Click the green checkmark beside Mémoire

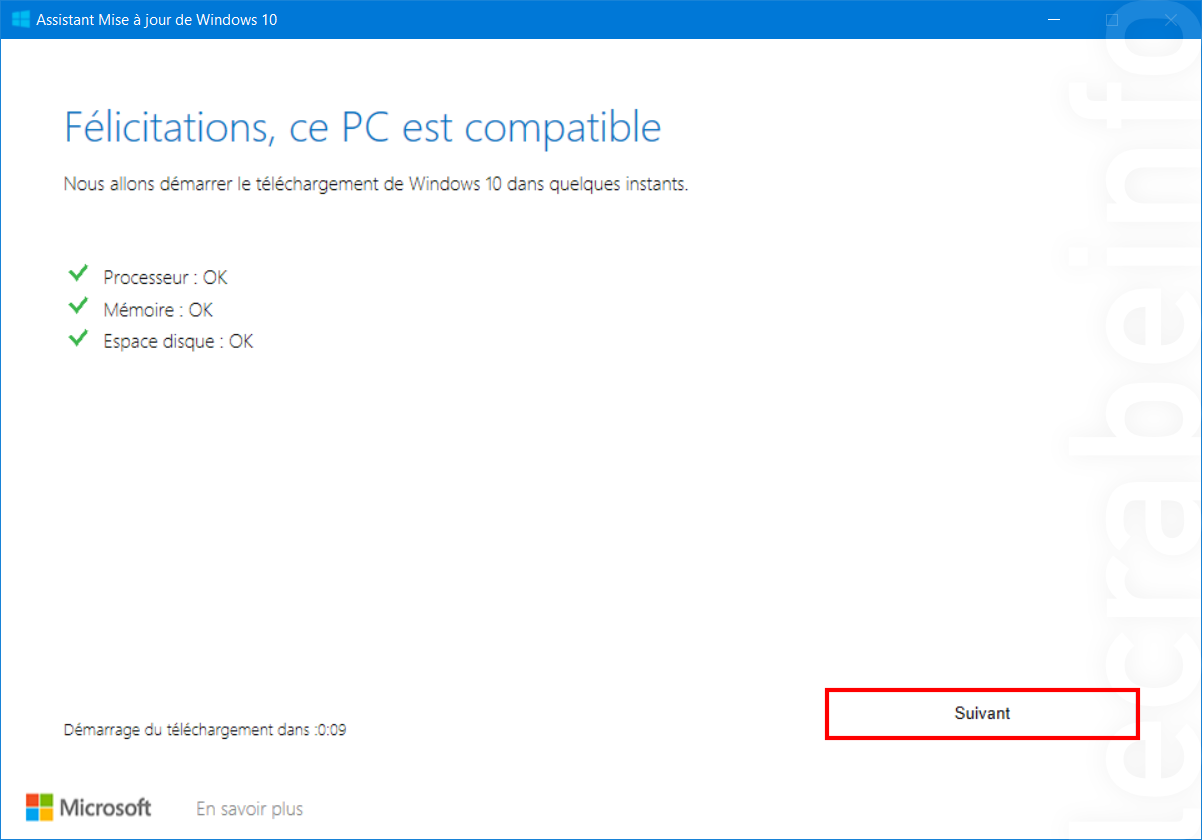77,306
